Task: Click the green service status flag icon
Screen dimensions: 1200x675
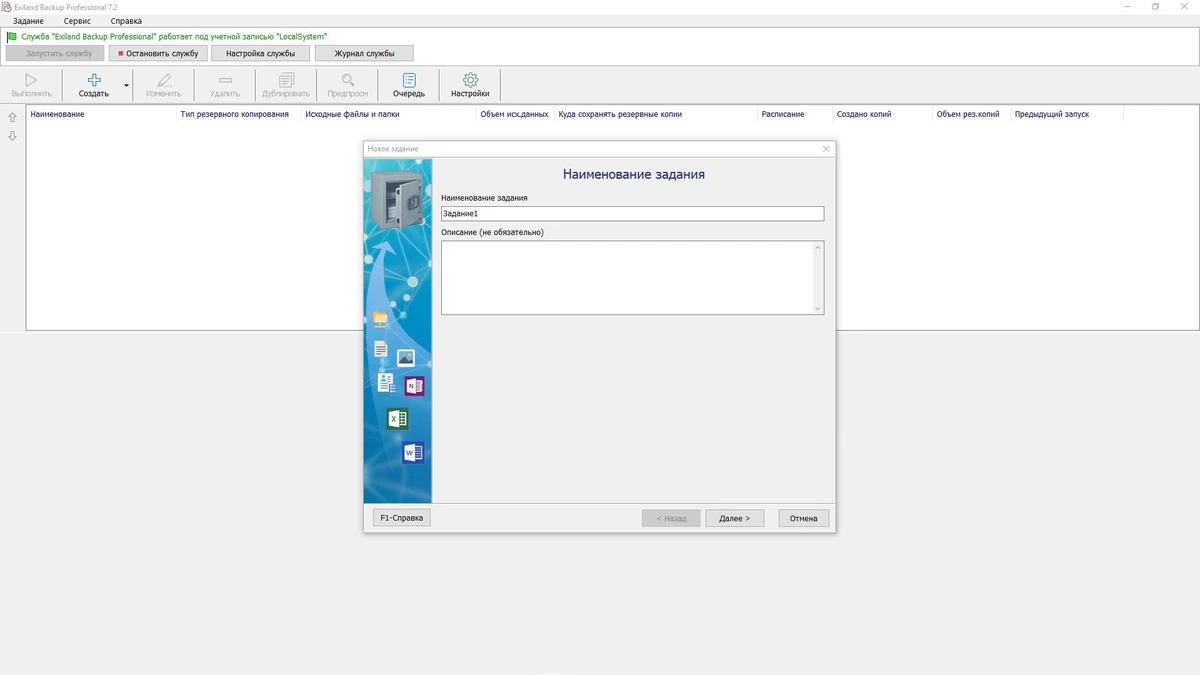Action: coord(12,37)
